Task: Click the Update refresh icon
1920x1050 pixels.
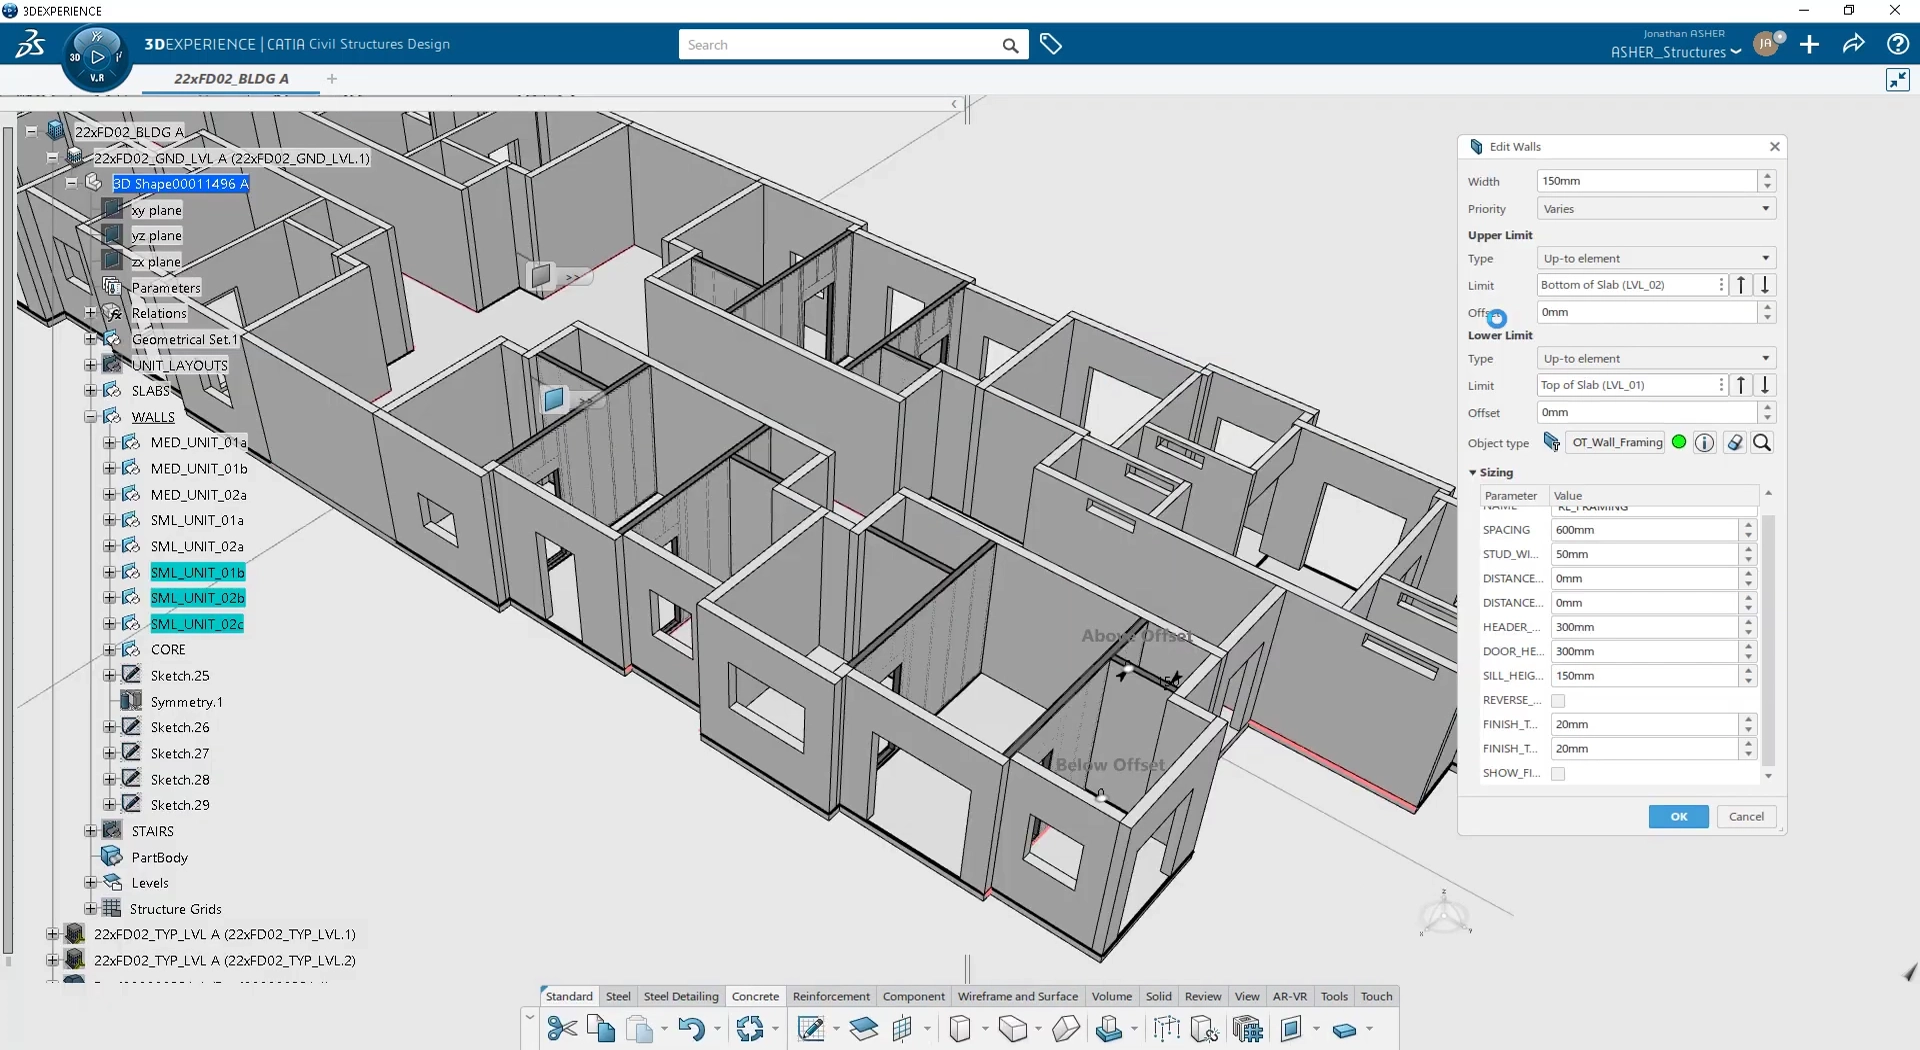Action: [x=750, y=1028]
